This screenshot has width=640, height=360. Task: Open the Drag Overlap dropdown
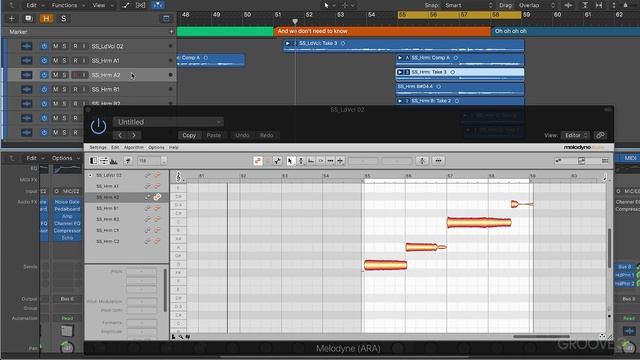coord(537,5)
